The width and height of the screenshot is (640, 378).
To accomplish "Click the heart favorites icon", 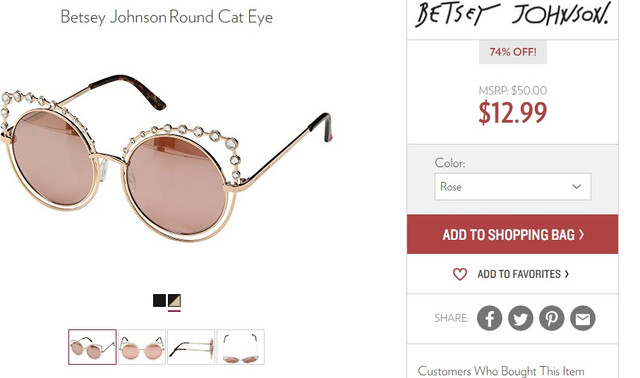I will pyautogui.click(x=460, y=274).
